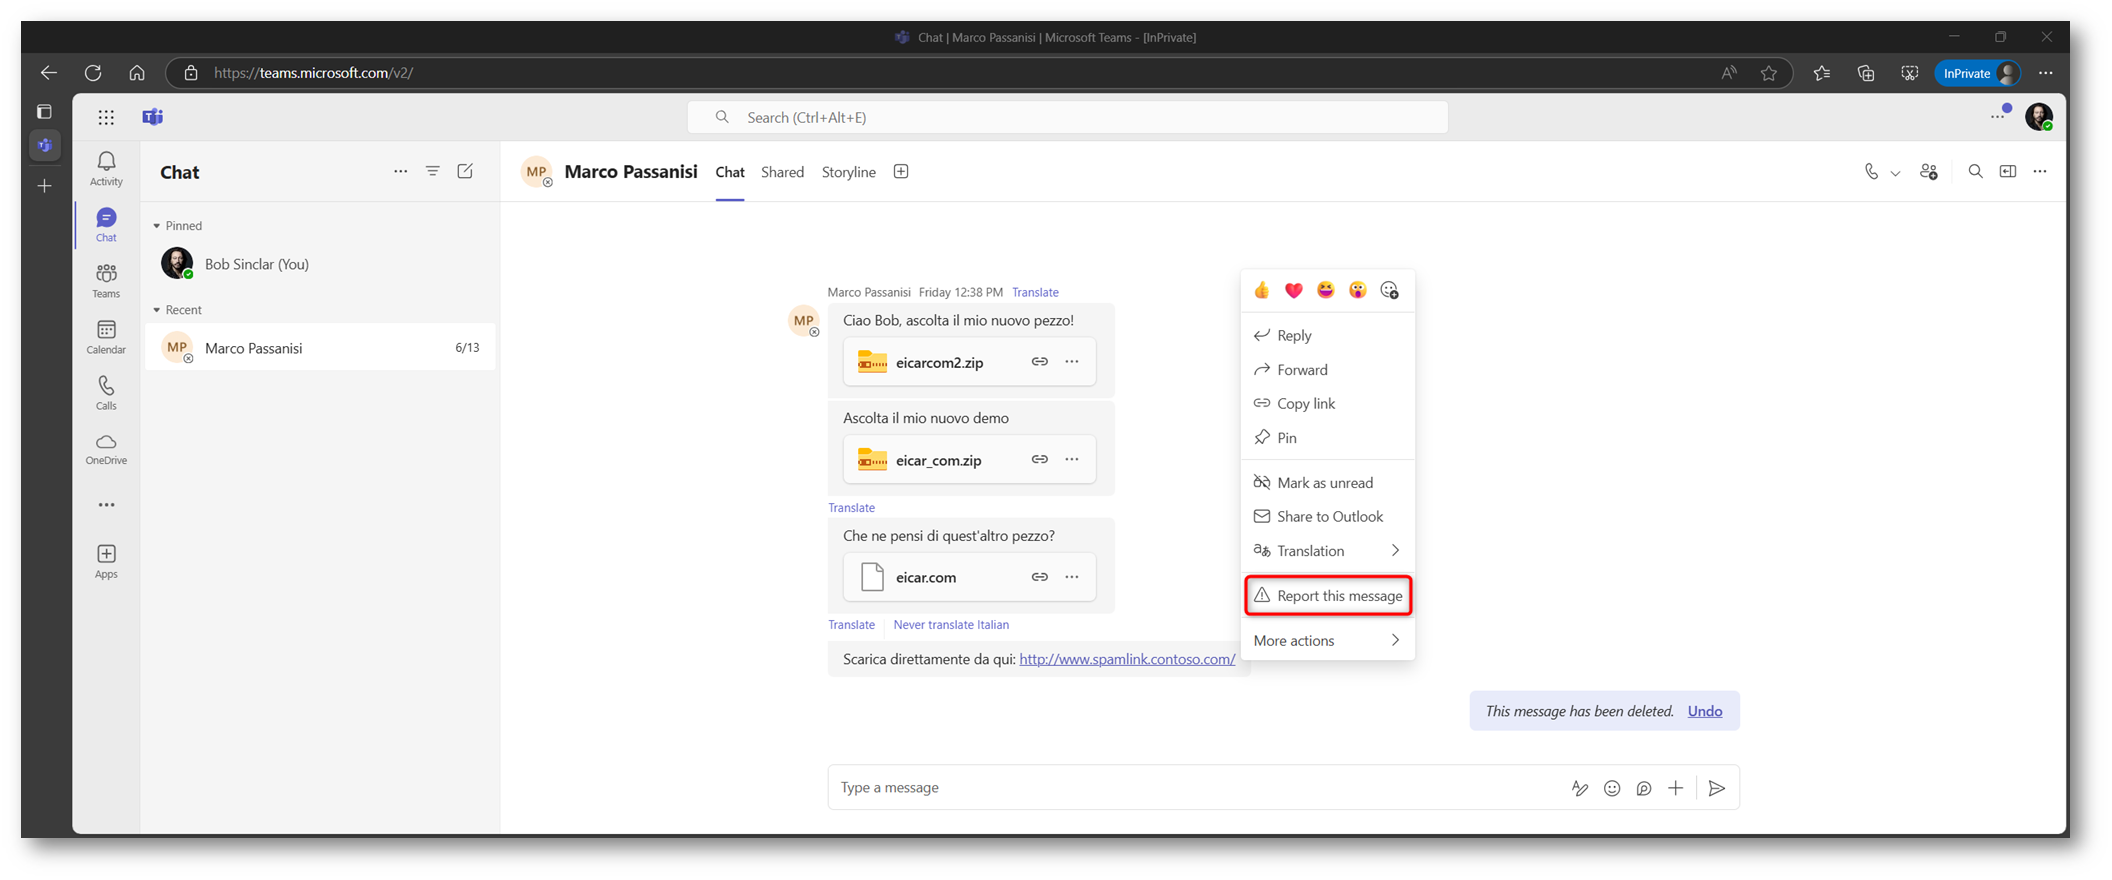2112x880 pixels.
Task: Open Marco Passanisi chat in list
Action: coord(320,347)
